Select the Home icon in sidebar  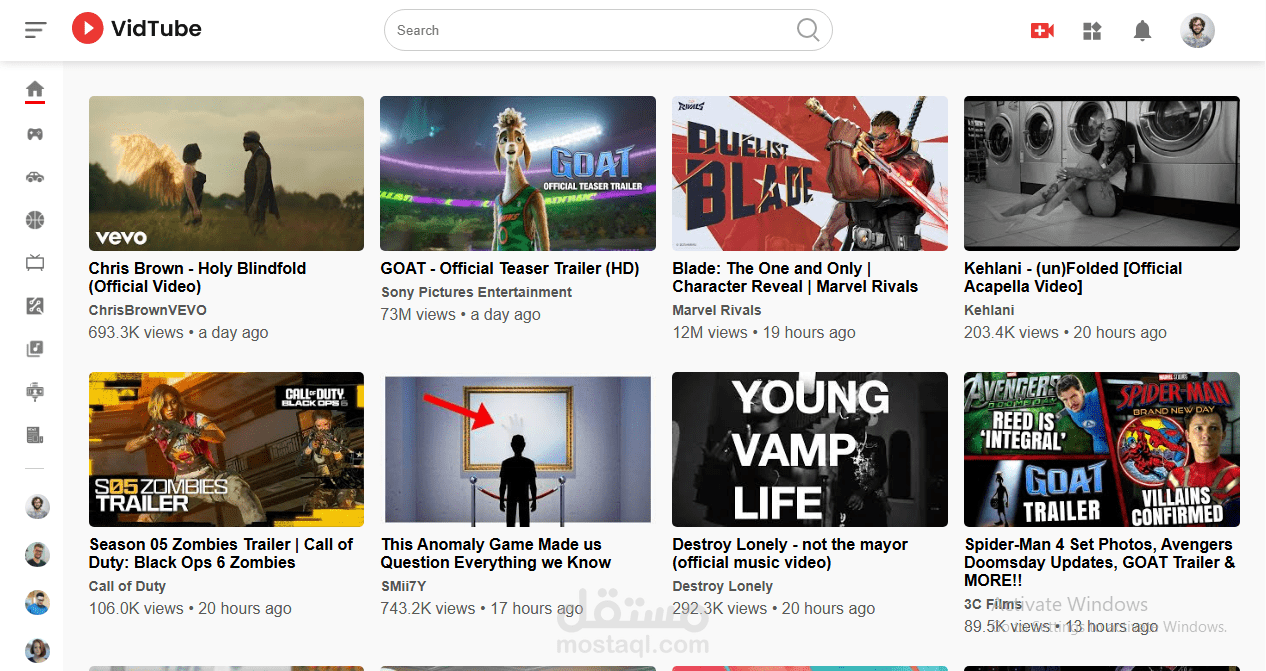pyautogui.click(x=35, y=90)
